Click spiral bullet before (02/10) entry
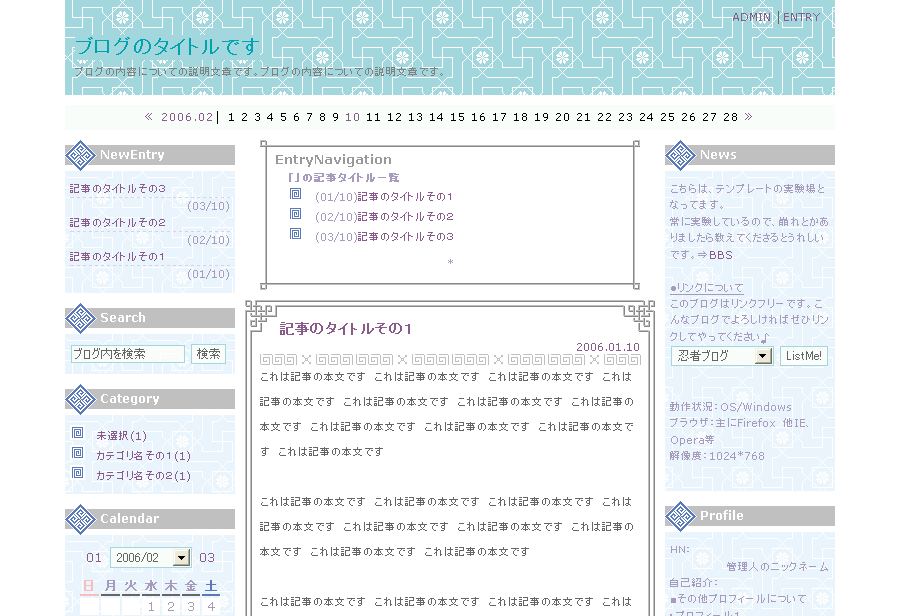Screen dimensions: 900x616 (296, 214)
